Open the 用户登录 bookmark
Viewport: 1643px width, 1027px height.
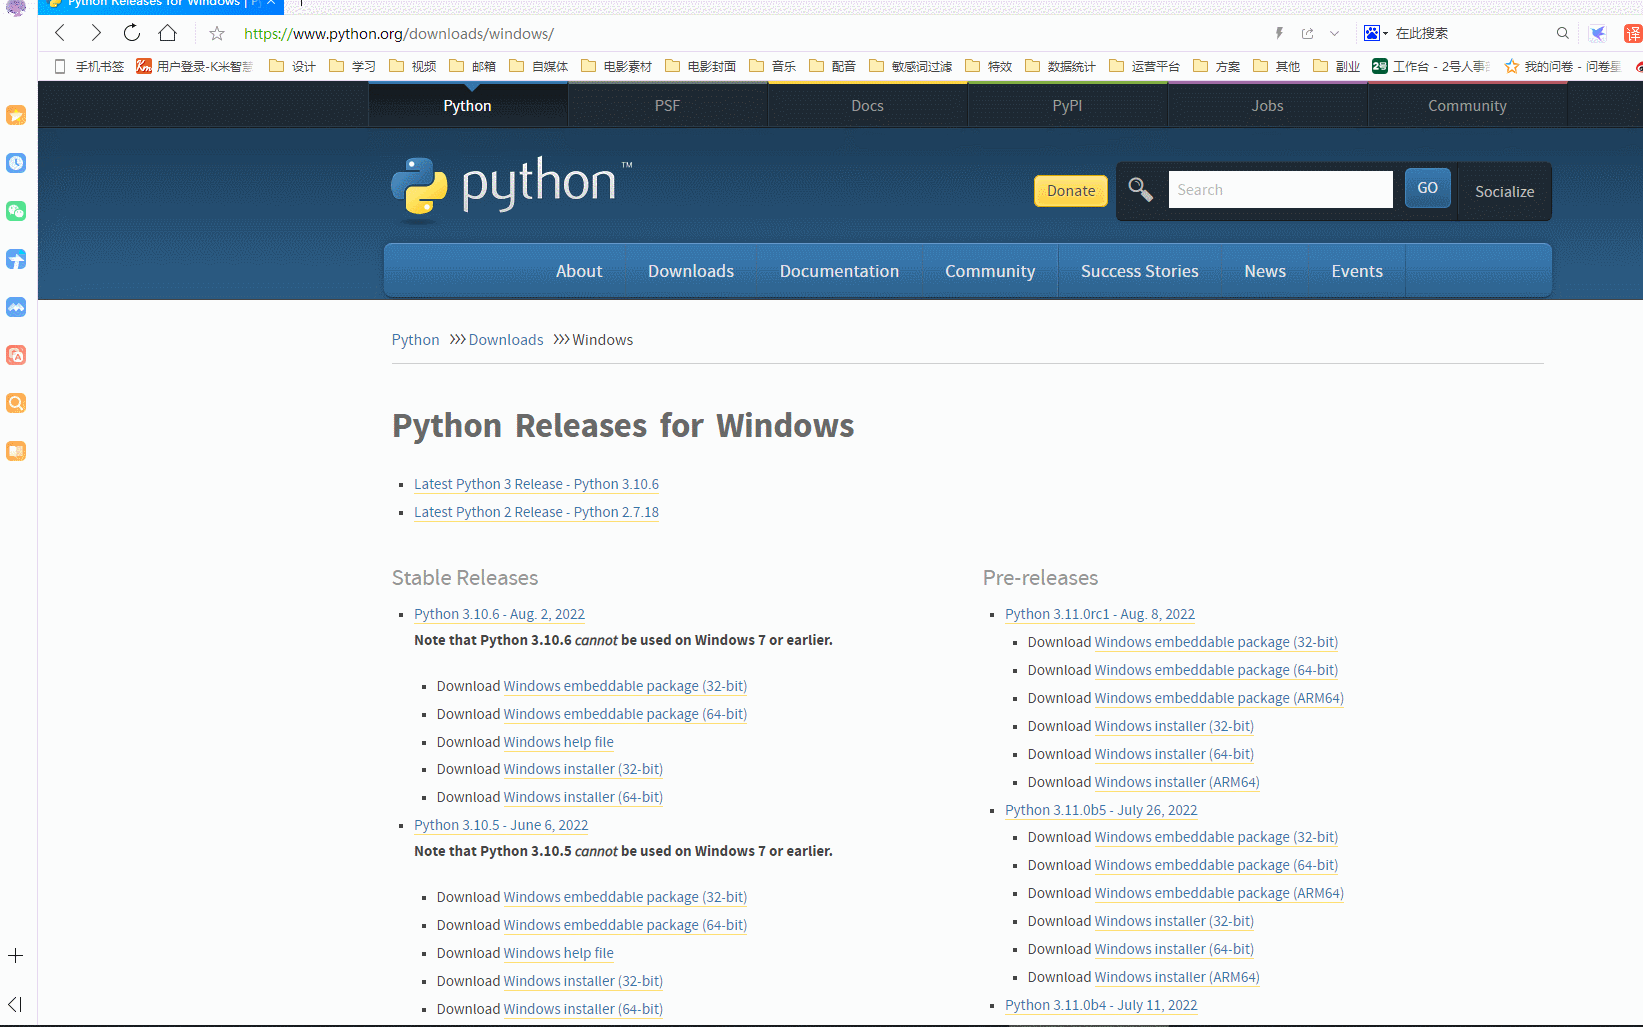coord(194,66)
